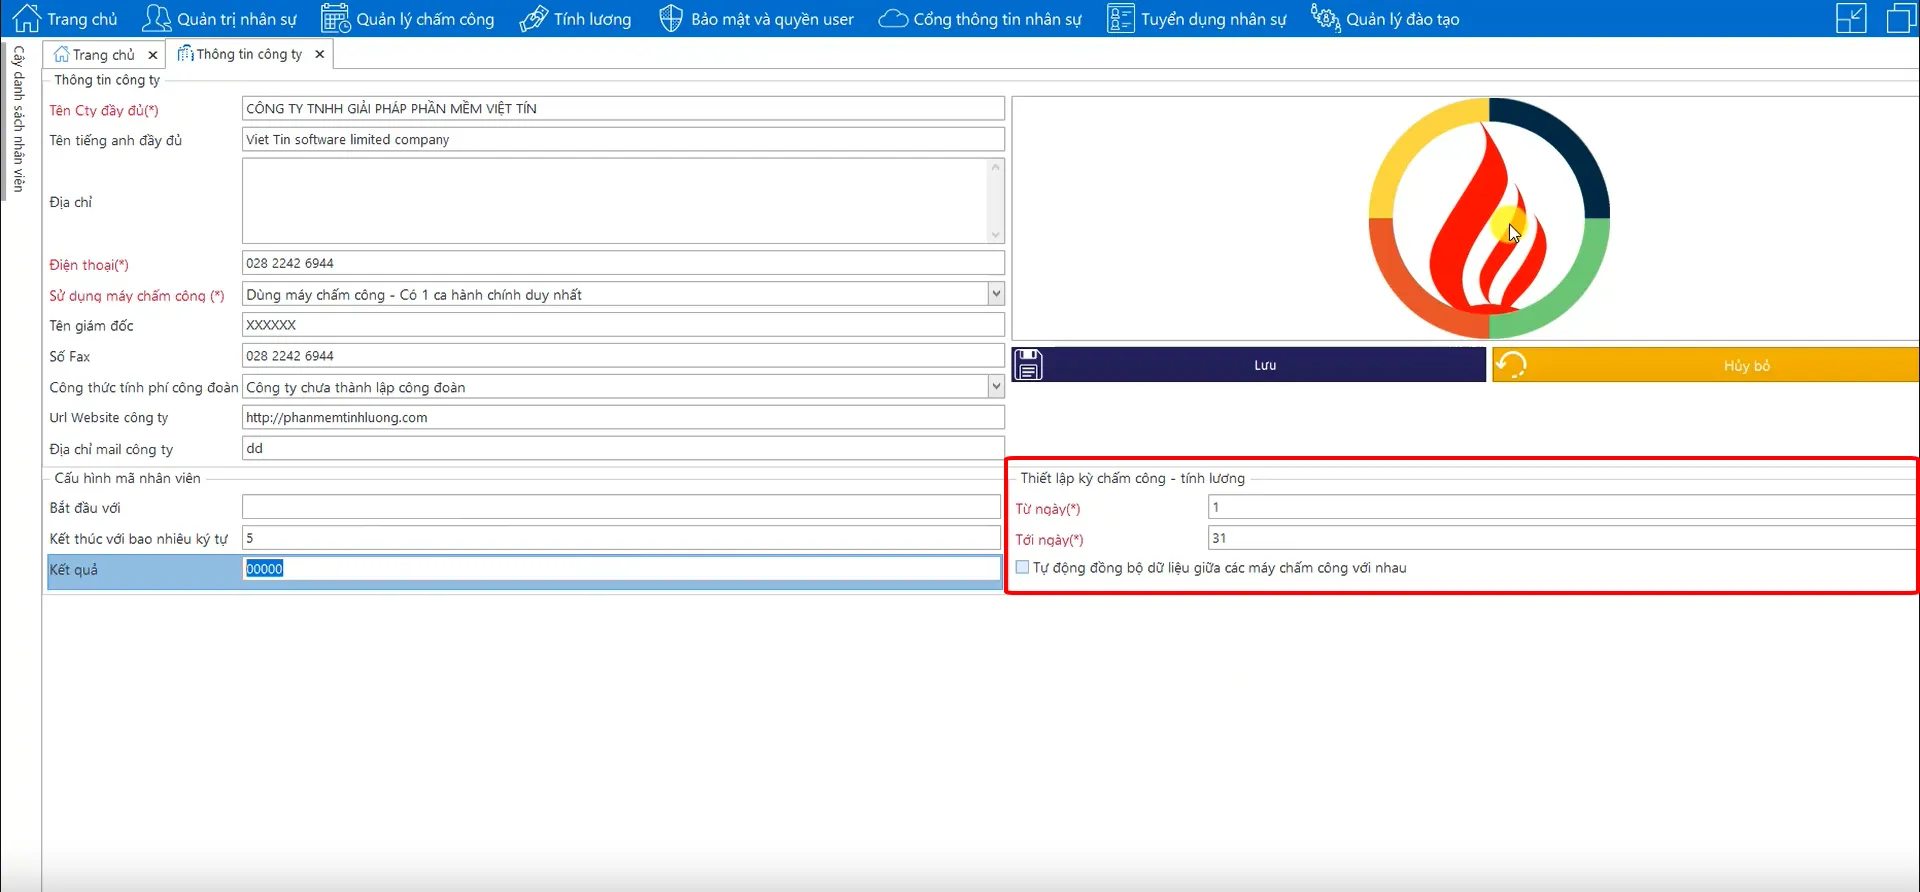Open Tính lương menu
The image size is (1920, 892).
(576, 19)
